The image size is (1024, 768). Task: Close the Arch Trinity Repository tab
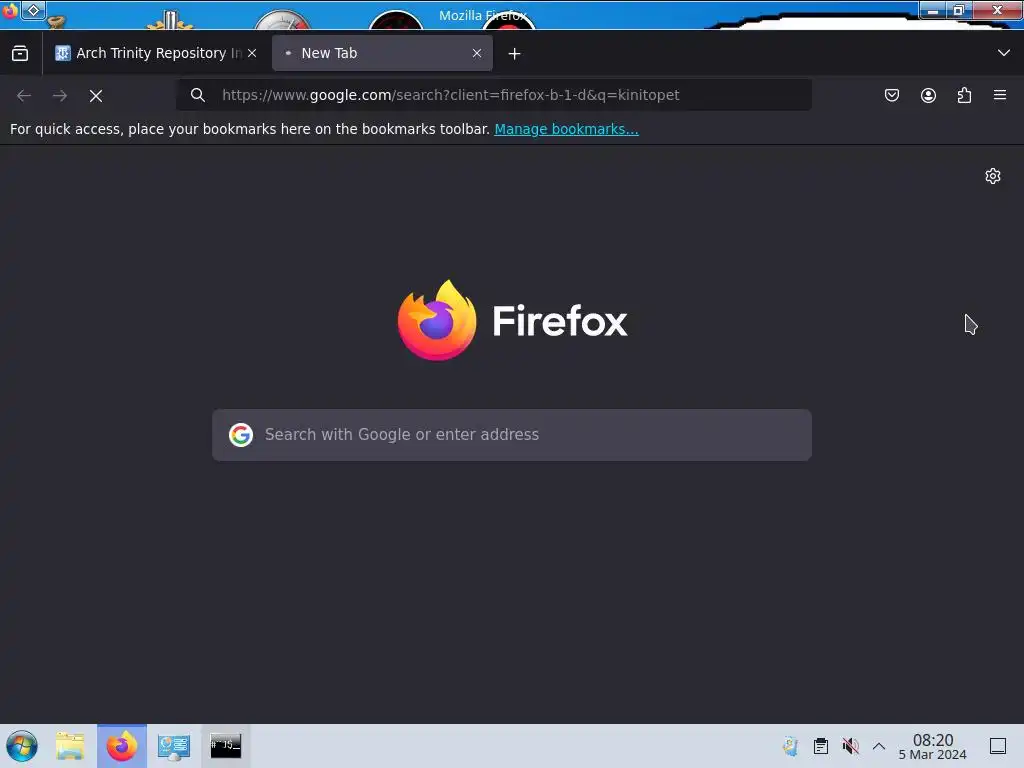252,54
